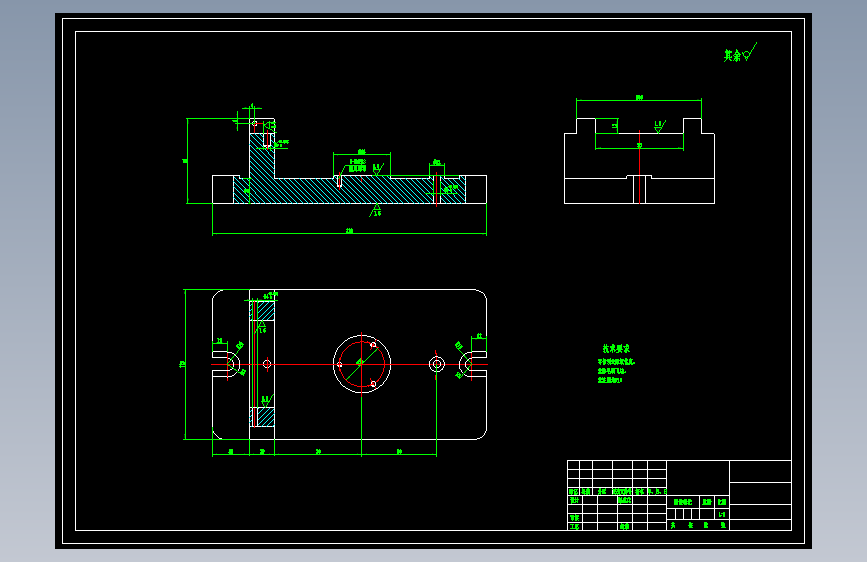Click the height dimension left of plan view
This screenshot has height=562, width=867.
pyautogui.click(x=184, y=364)
